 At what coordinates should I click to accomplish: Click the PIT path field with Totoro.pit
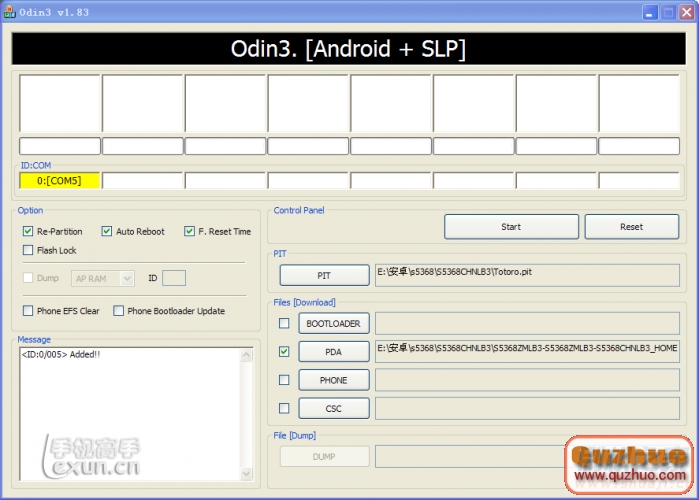[527, 275]
